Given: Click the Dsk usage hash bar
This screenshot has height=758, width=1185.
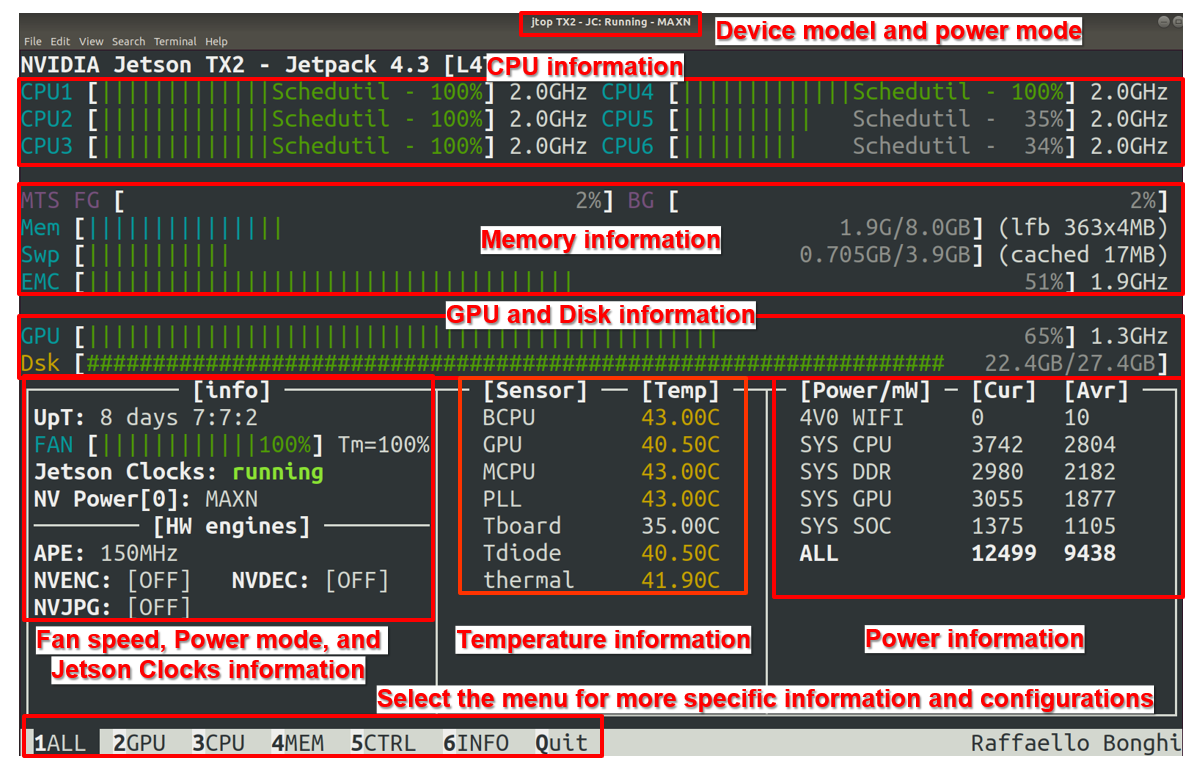Looking at the screenshot, I should [515, 364].
